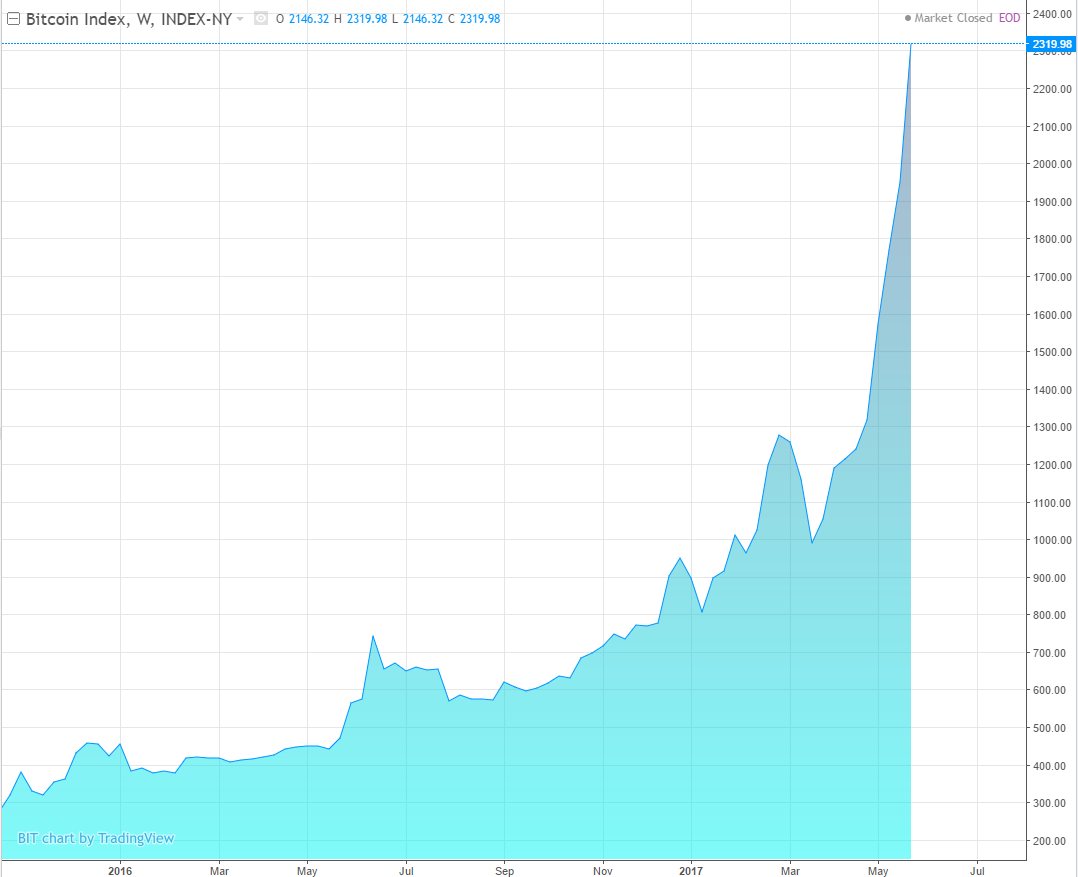Click the low value 2146.32 after L
The width and height of the screenshot is (1078, 877).
click(x=423, y=19)
